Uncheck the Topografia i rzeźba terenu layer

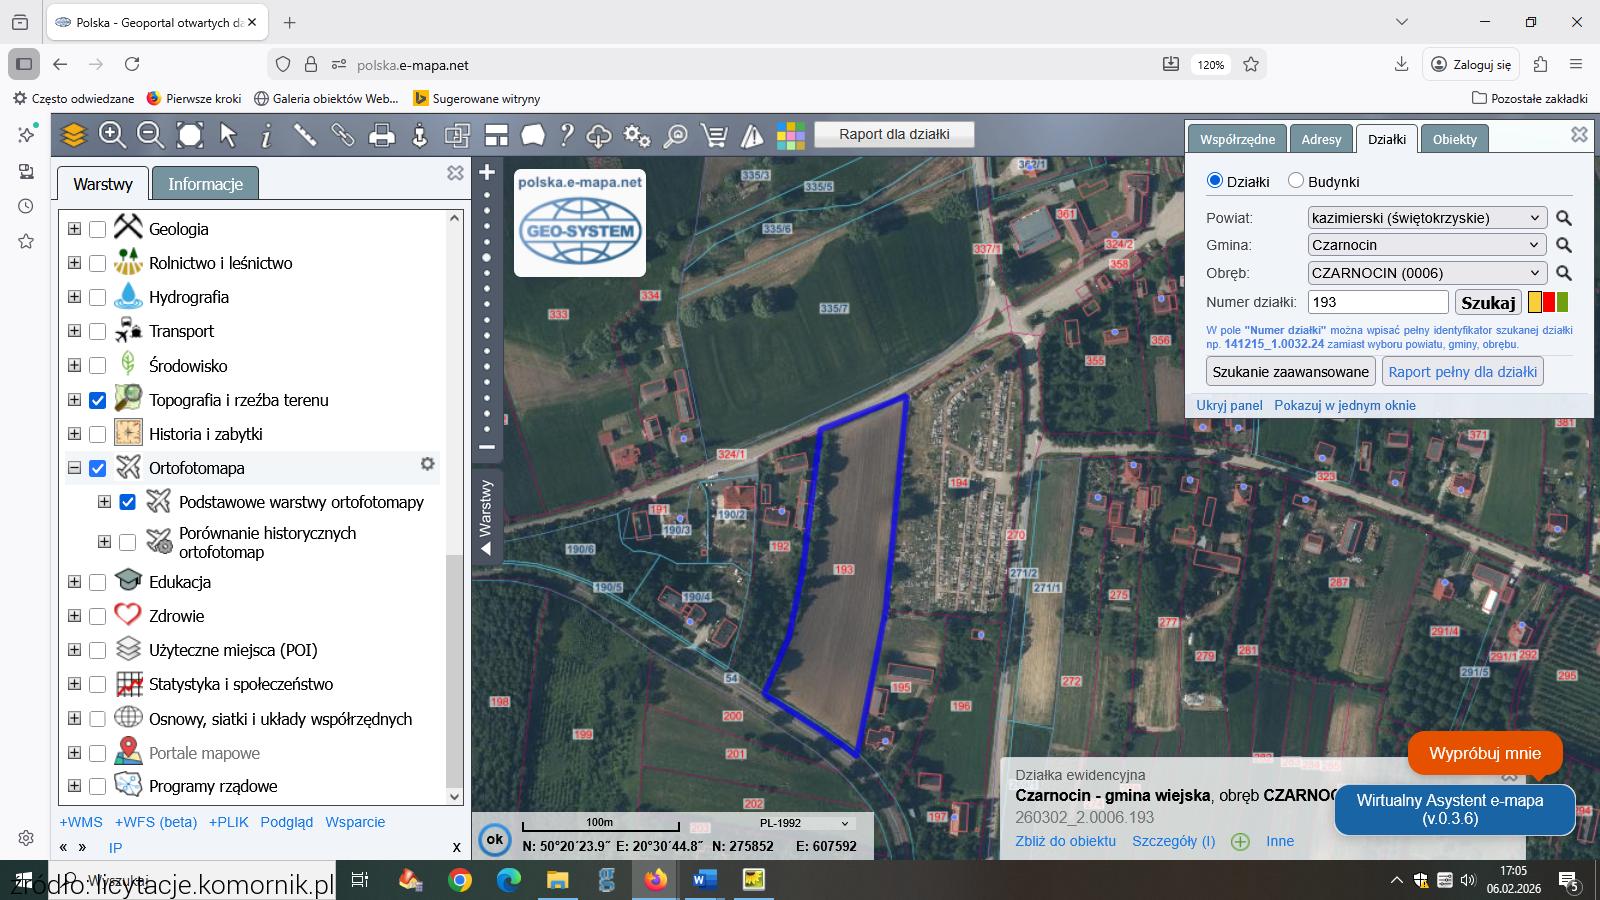[x=97, y=400]
